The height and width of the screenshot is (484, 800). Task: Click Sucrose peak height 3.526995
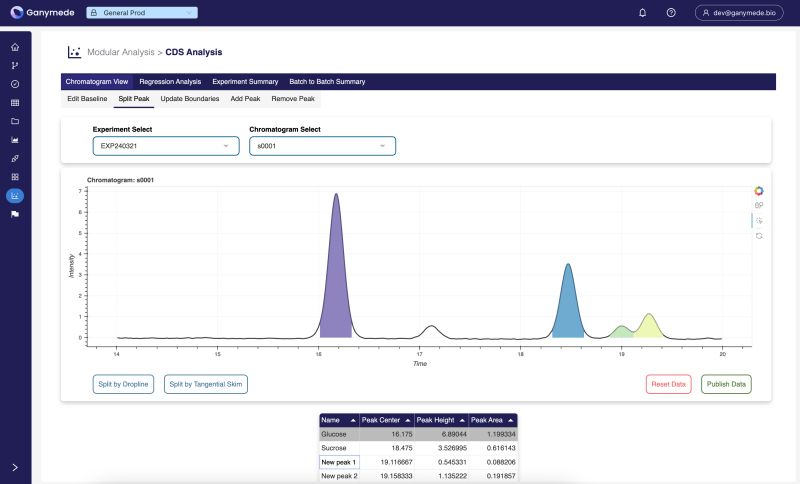pyautogui.click(x=441, y=448)
